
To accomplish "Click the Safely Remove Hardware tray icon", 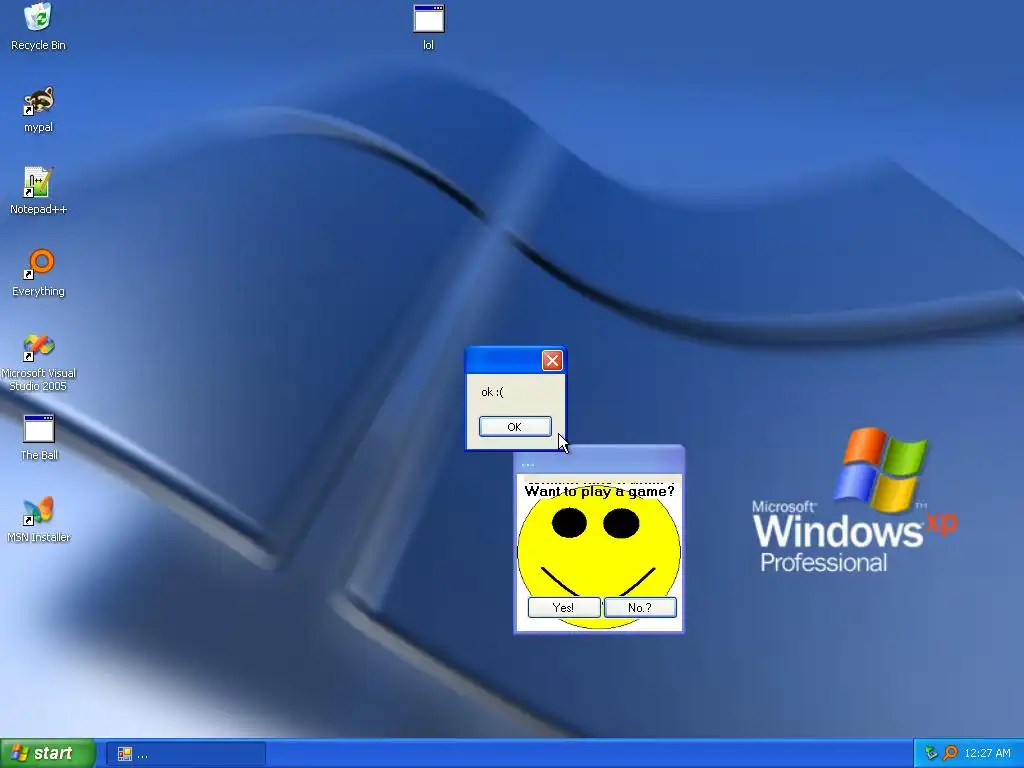I will (931, 753).
